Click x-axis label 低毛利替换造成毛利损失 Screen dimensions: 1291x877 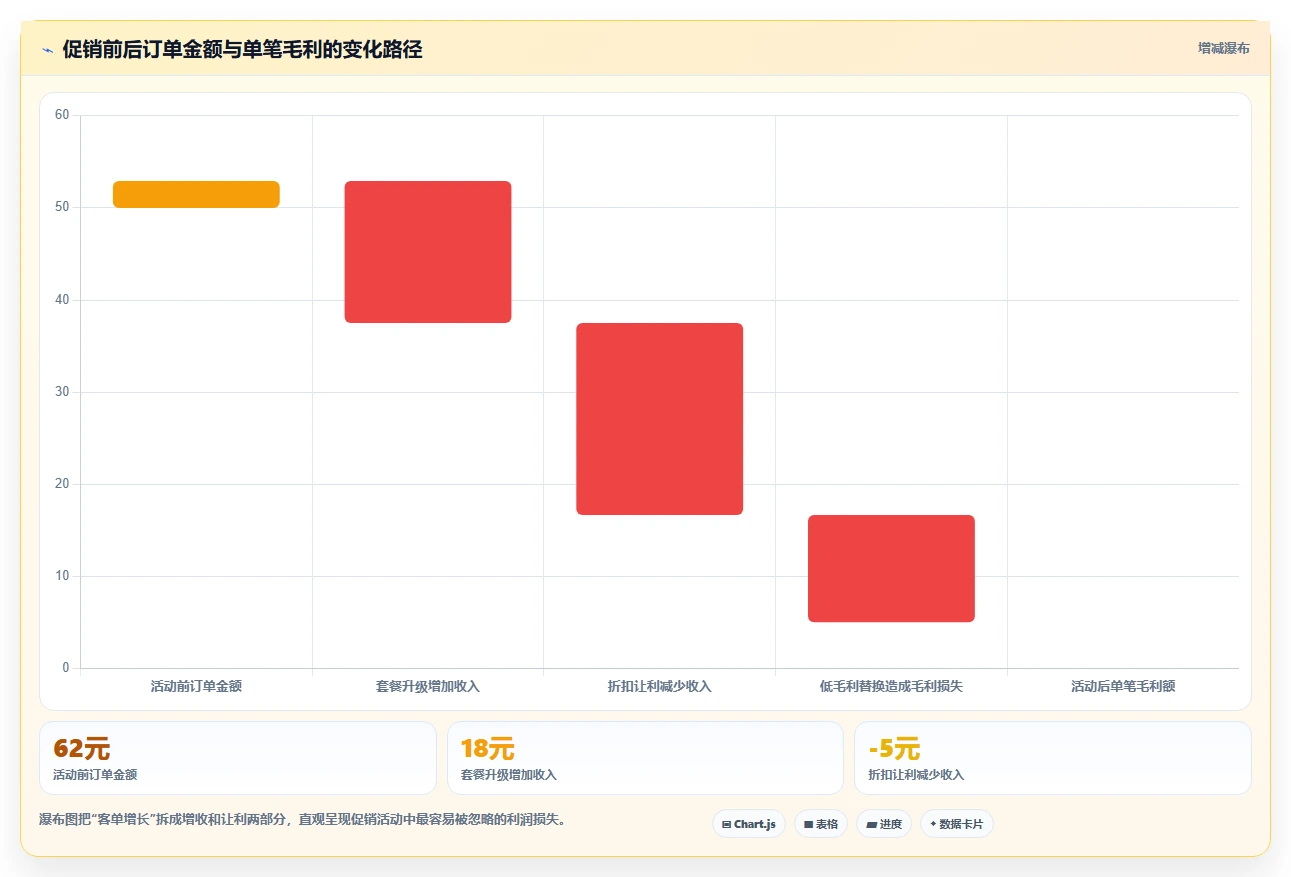891,686
